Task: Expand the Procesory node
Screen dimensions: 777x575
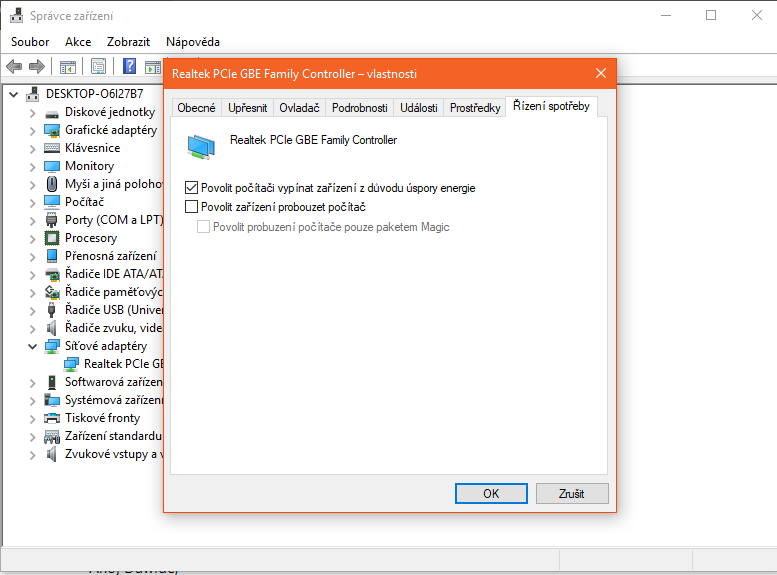Action: (32, 239)
